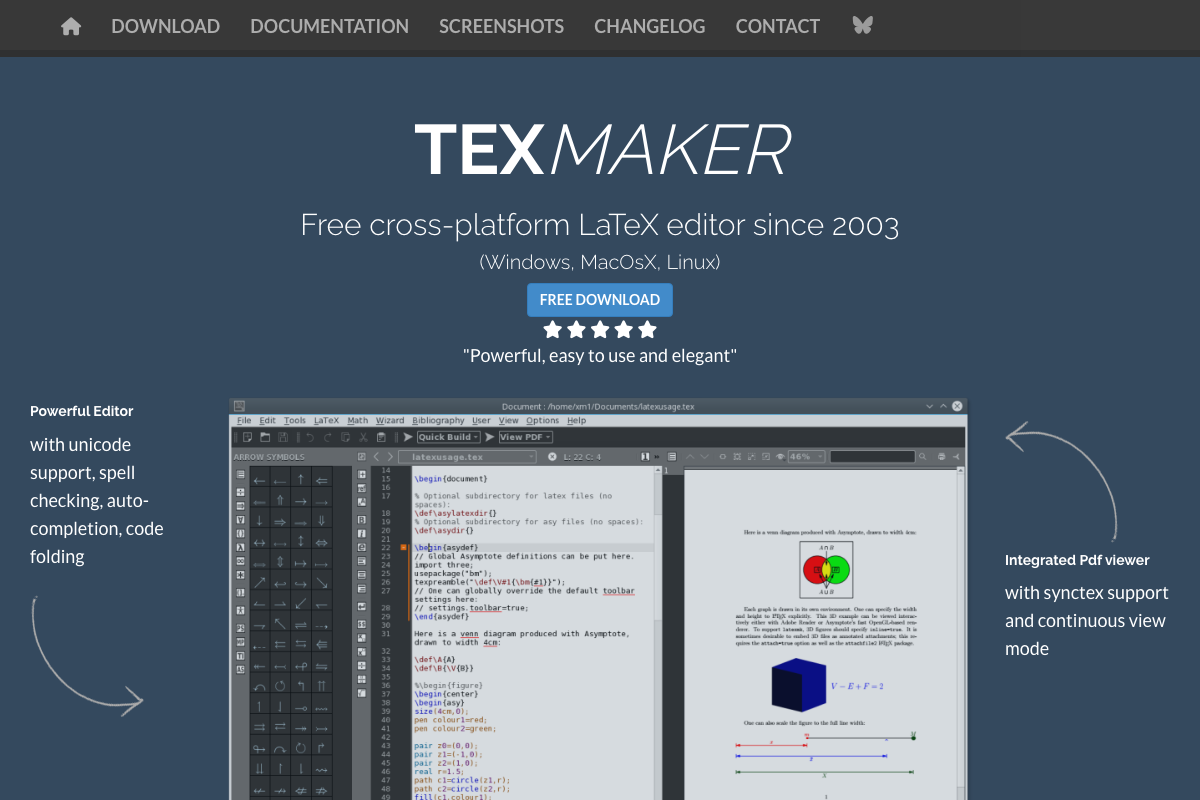Open the 46% zoom dropdown in PDF viewer
This screenshot has width=1200, height=800.
pos(807,457)
